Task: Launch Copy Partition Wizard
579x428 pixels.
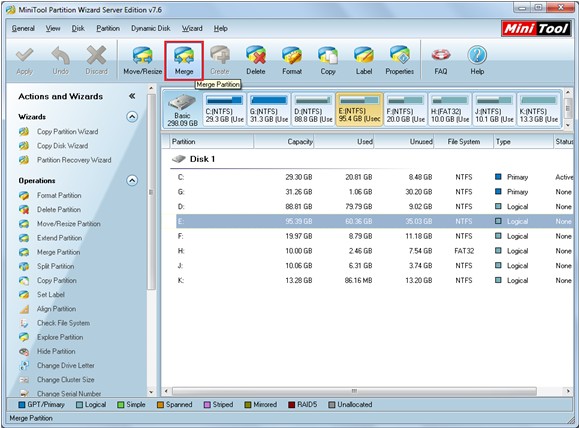Action: [68, 131]
